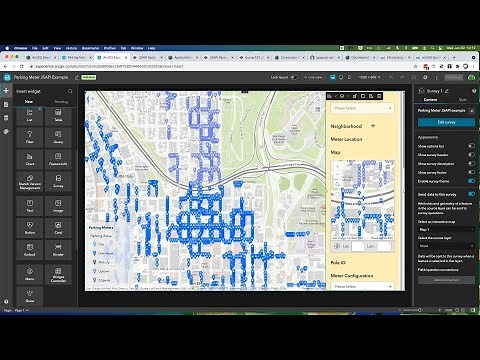Viewport: 480px width, 360px height.
Task: Select the Card widget
Action: (x=58, y=228)
